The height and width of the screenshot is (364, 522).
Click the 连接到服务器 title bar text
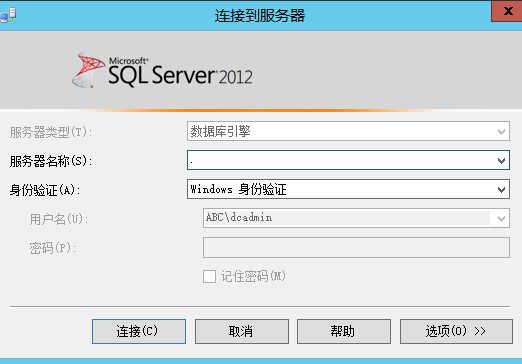(x=260, y=15)
